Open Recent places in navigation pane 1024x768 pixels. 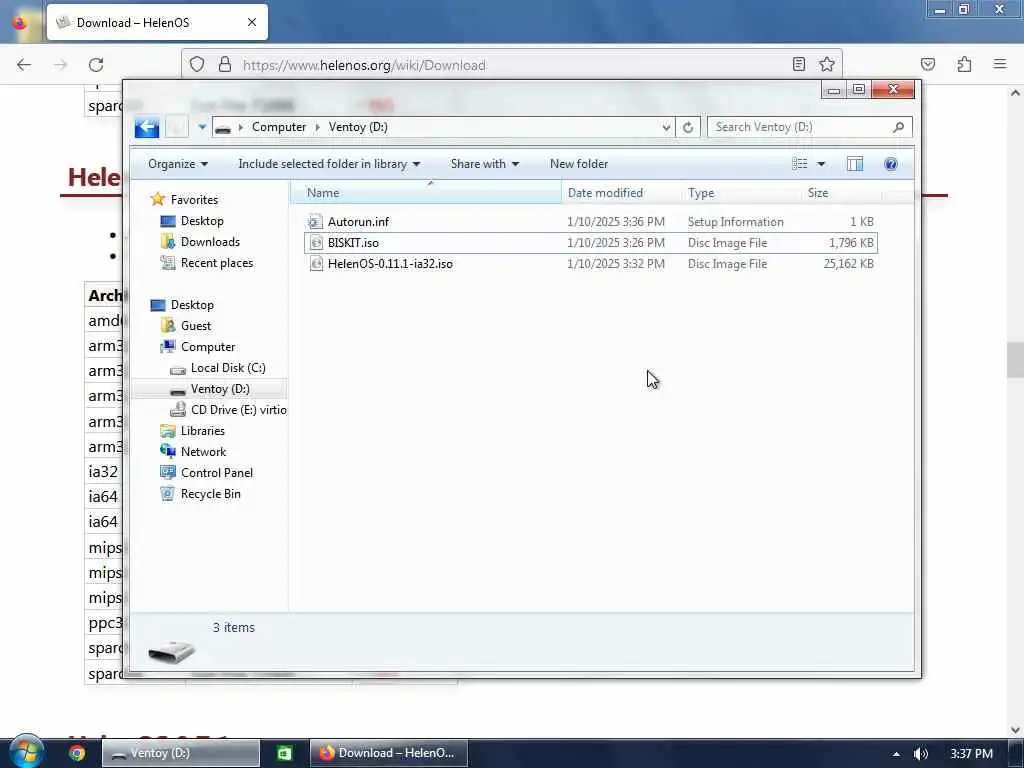pos(216,263)
